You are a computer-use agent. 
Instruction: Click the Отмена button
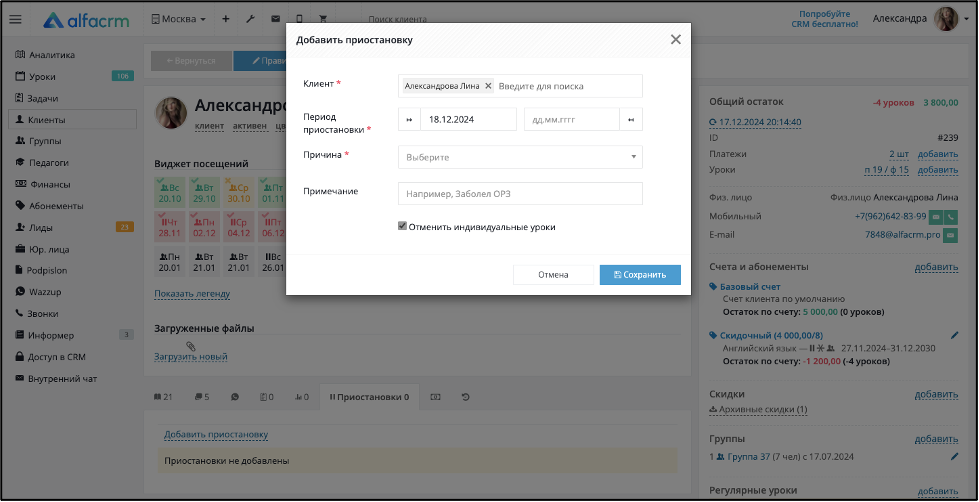[x=553, y=275]
